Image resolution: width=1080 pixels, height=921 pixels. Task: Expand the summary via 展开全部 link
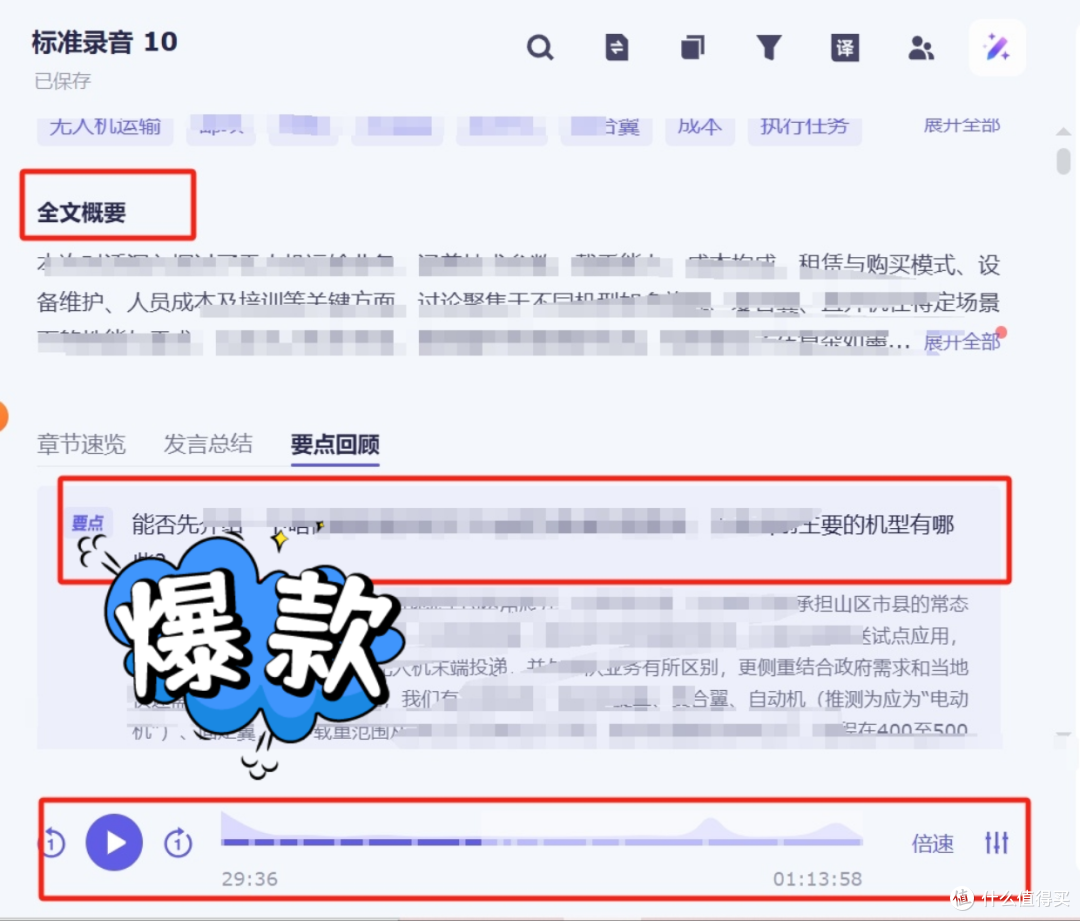[x=962, y=341]
